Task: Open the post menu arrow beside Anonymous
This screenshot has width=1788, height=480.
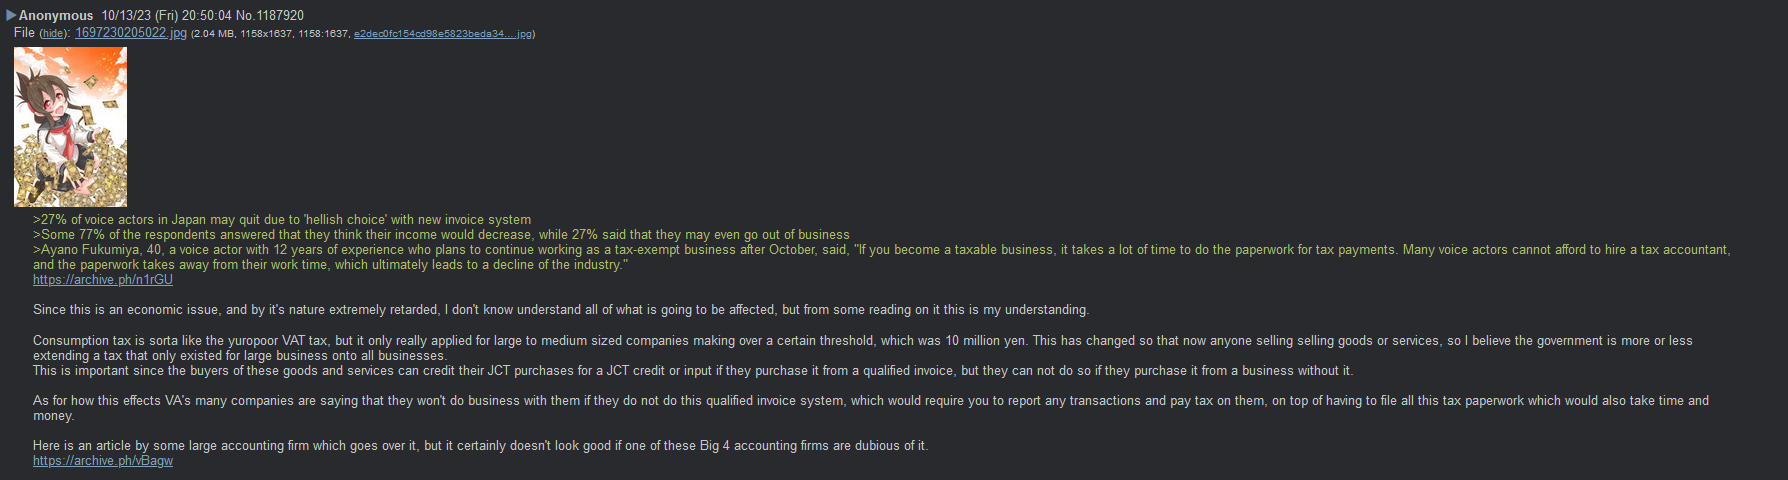Action: (x=11, y=15)
